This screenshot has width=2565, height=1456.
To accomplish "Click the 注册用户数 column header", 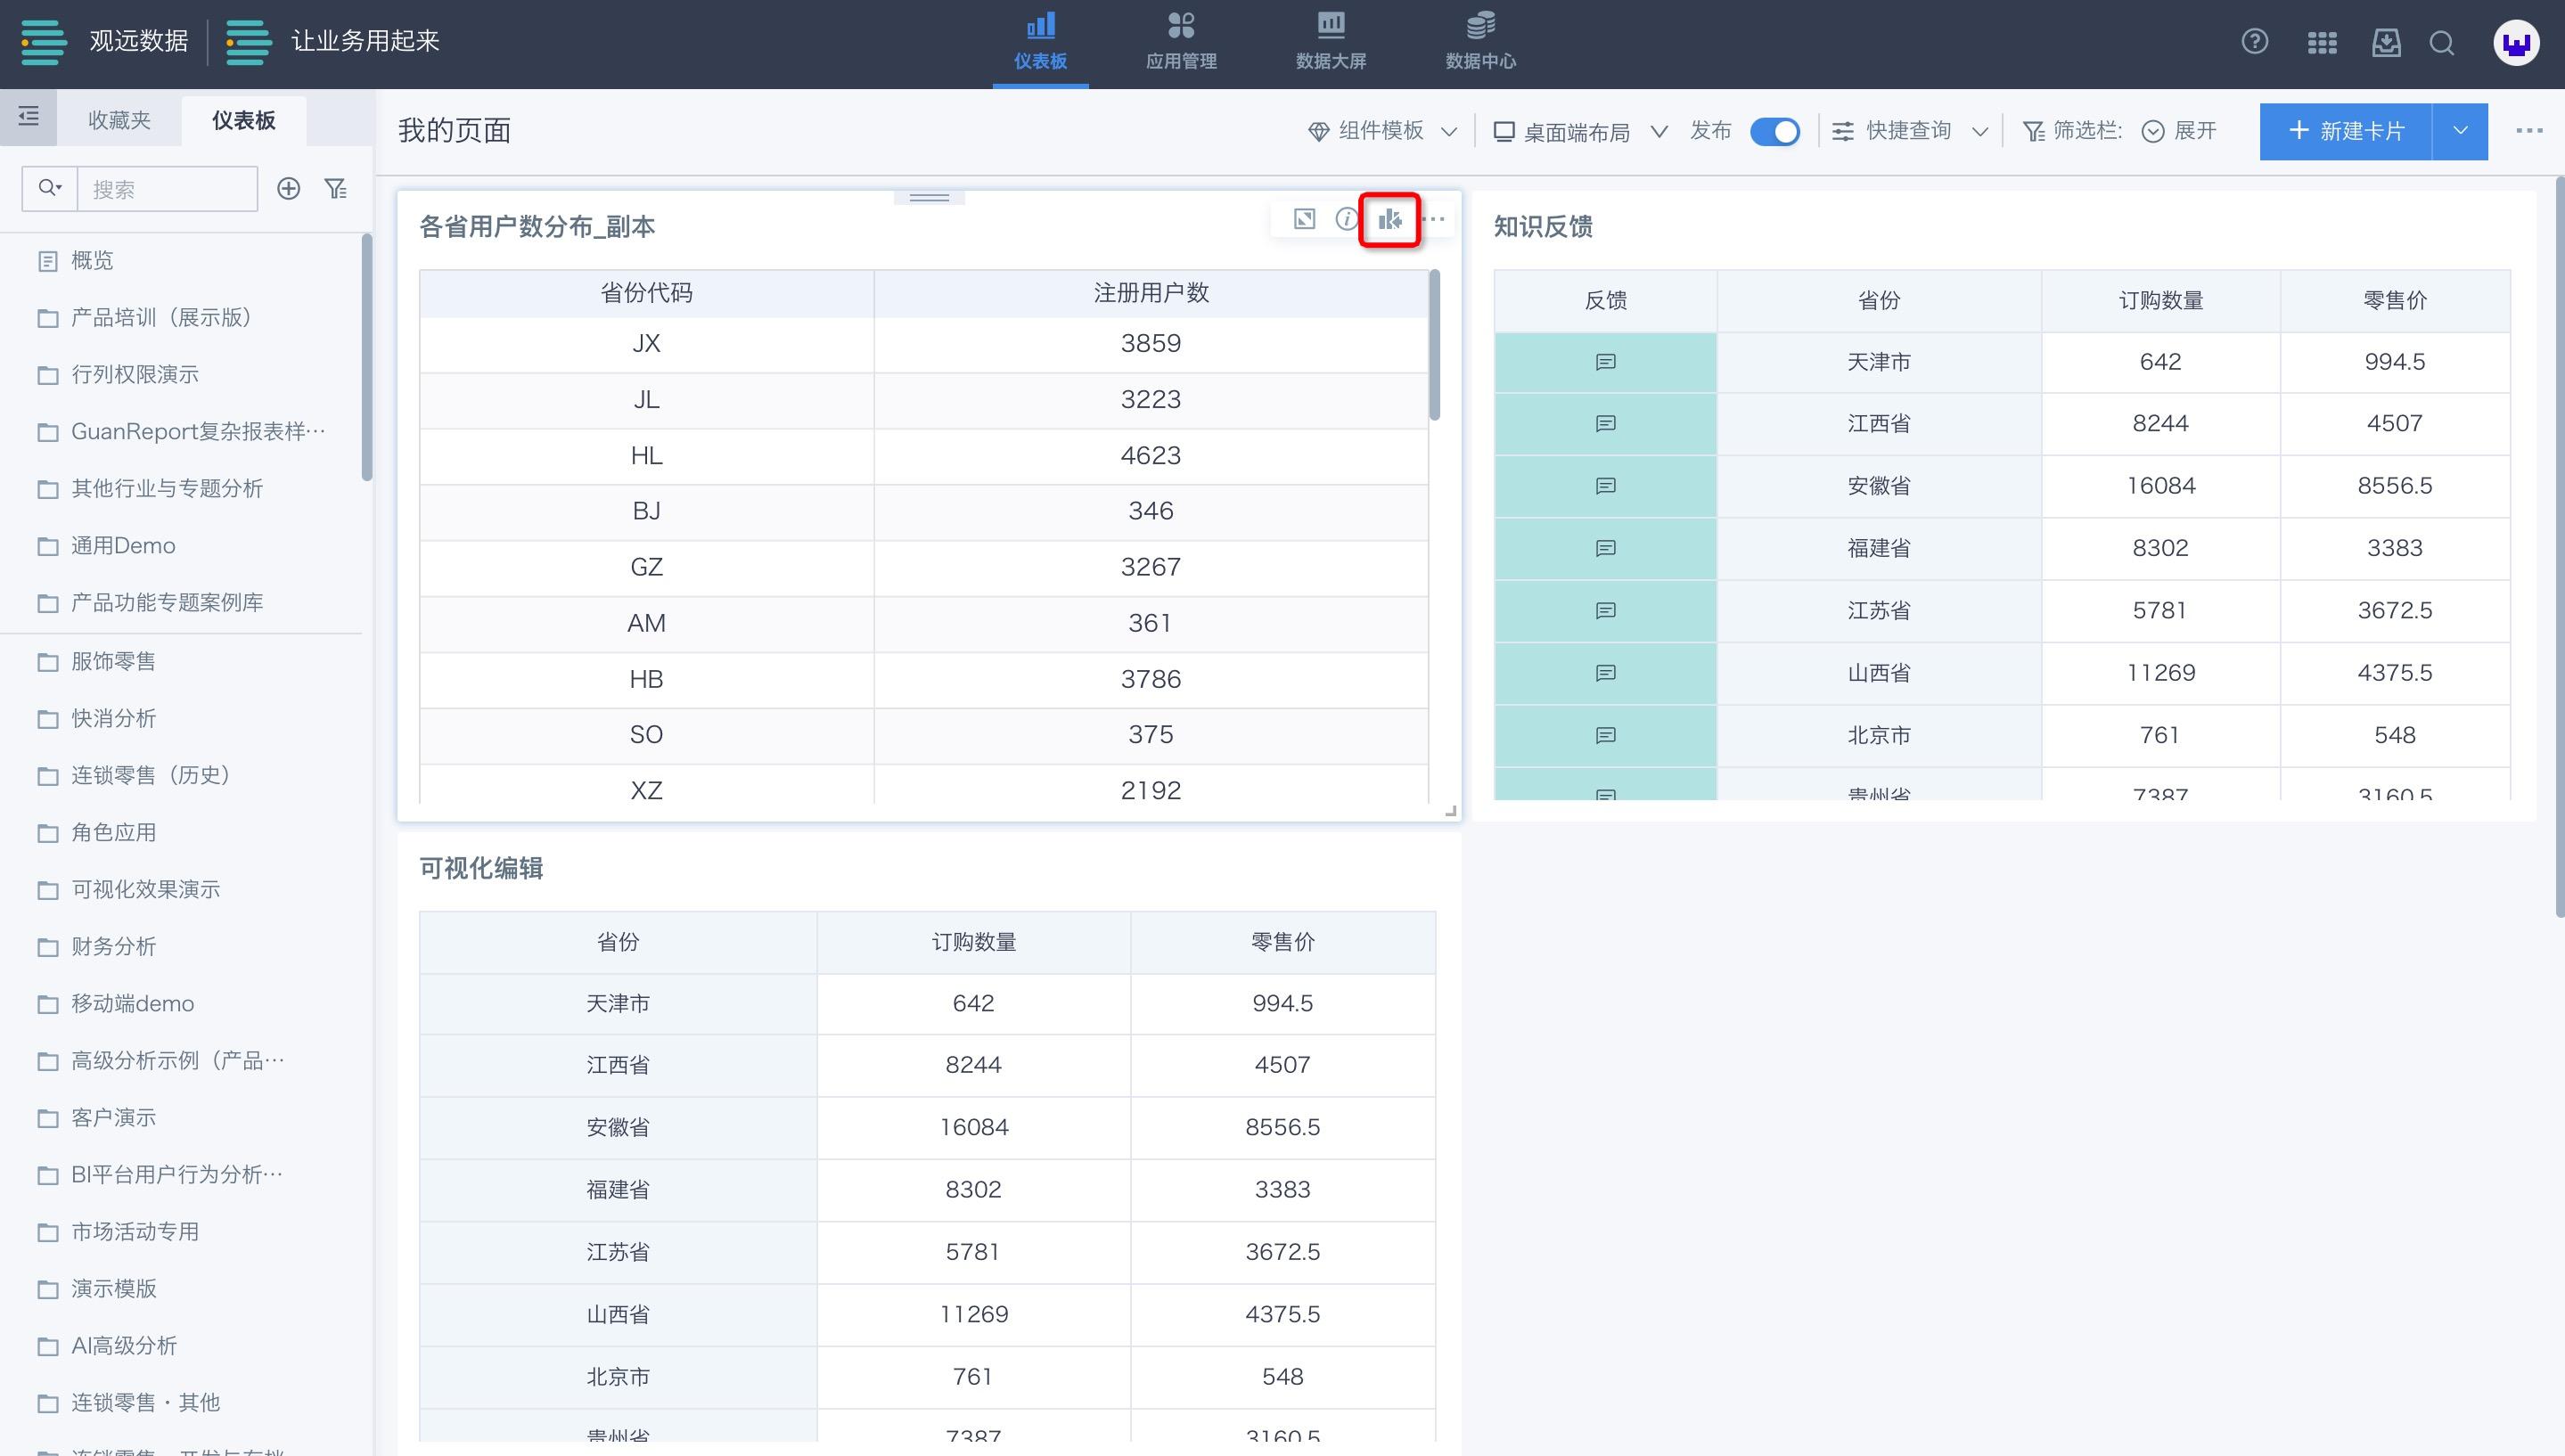I will coord(1151,293).
